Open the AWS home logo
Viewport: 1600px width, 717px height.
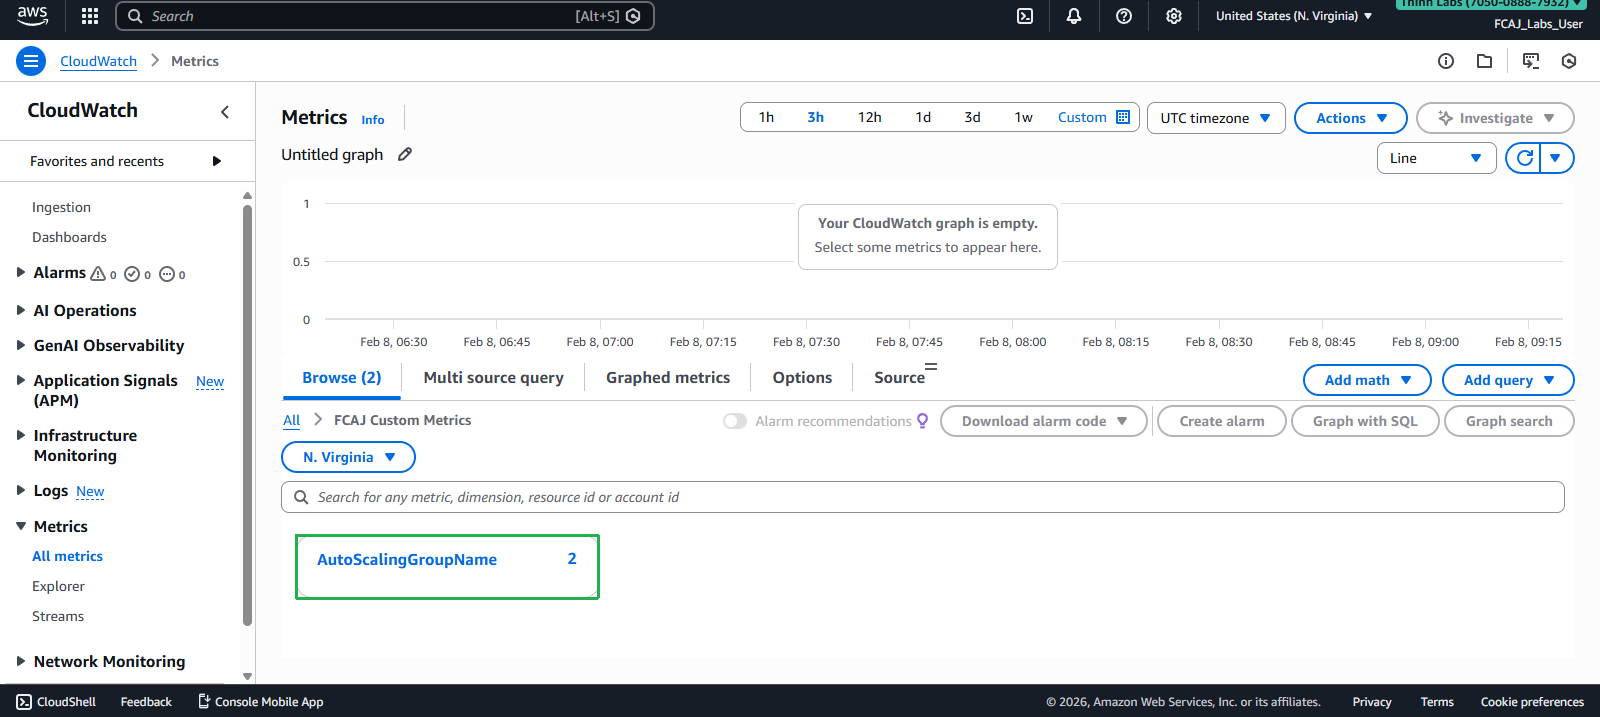coord(32,15)
